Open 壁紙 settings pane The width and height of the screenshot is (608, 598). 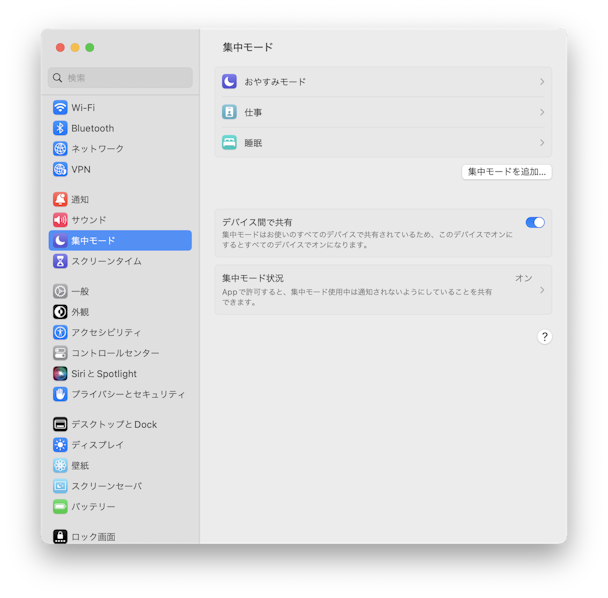click(120, 465)
